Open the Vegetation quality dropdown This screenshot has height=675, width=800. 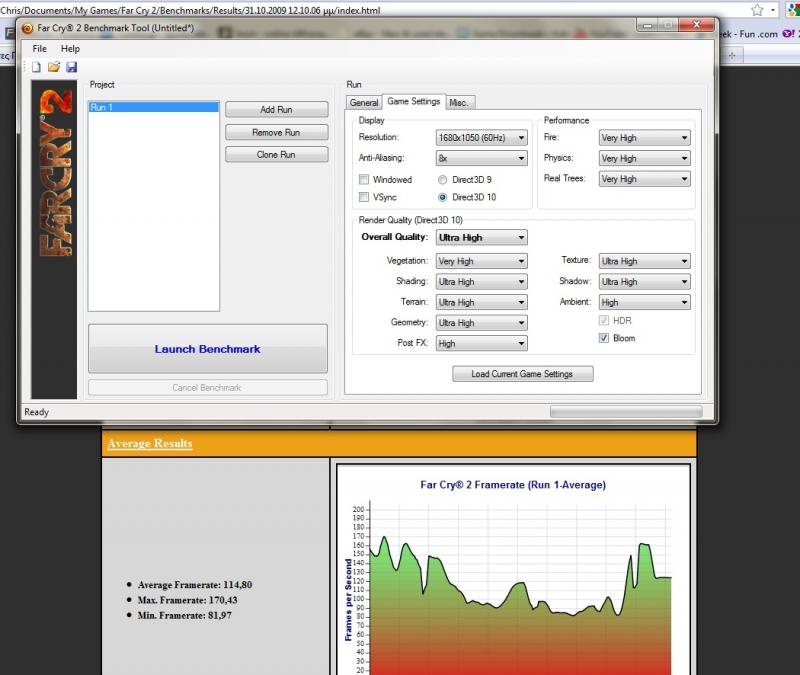coord(481,261)
